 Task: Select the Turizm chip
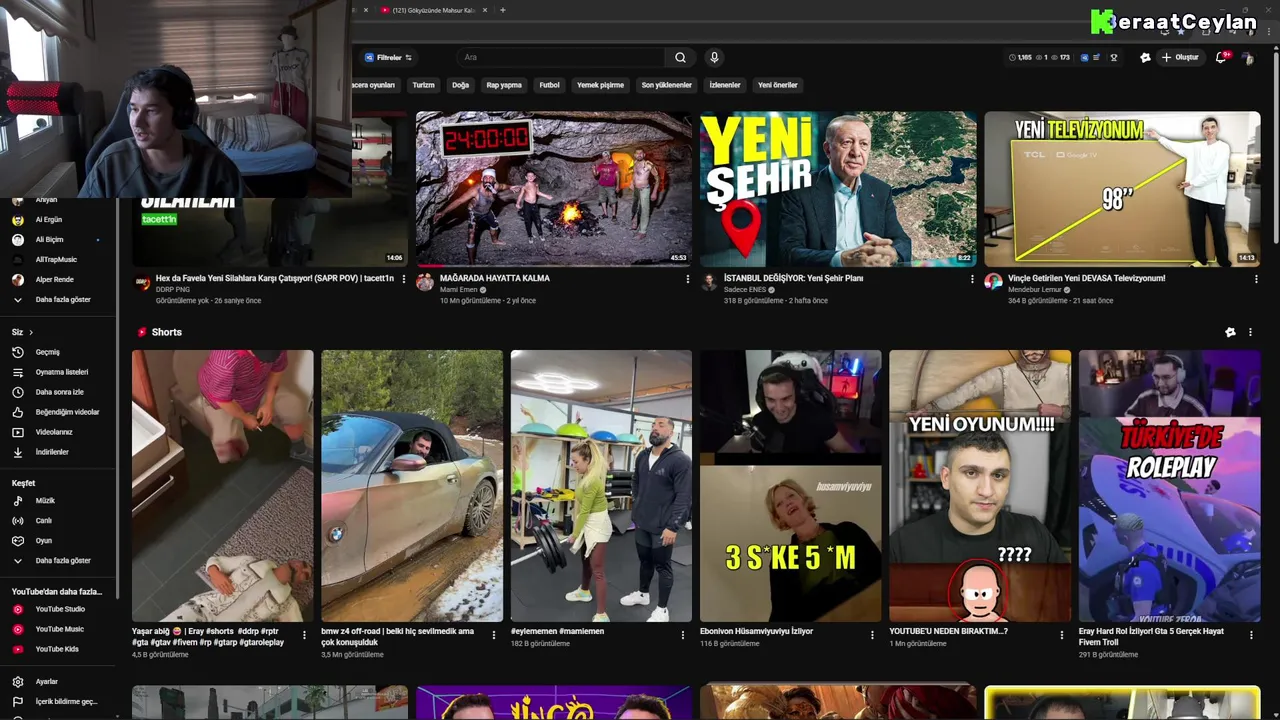pyautogui.click(x=424, y=85)
